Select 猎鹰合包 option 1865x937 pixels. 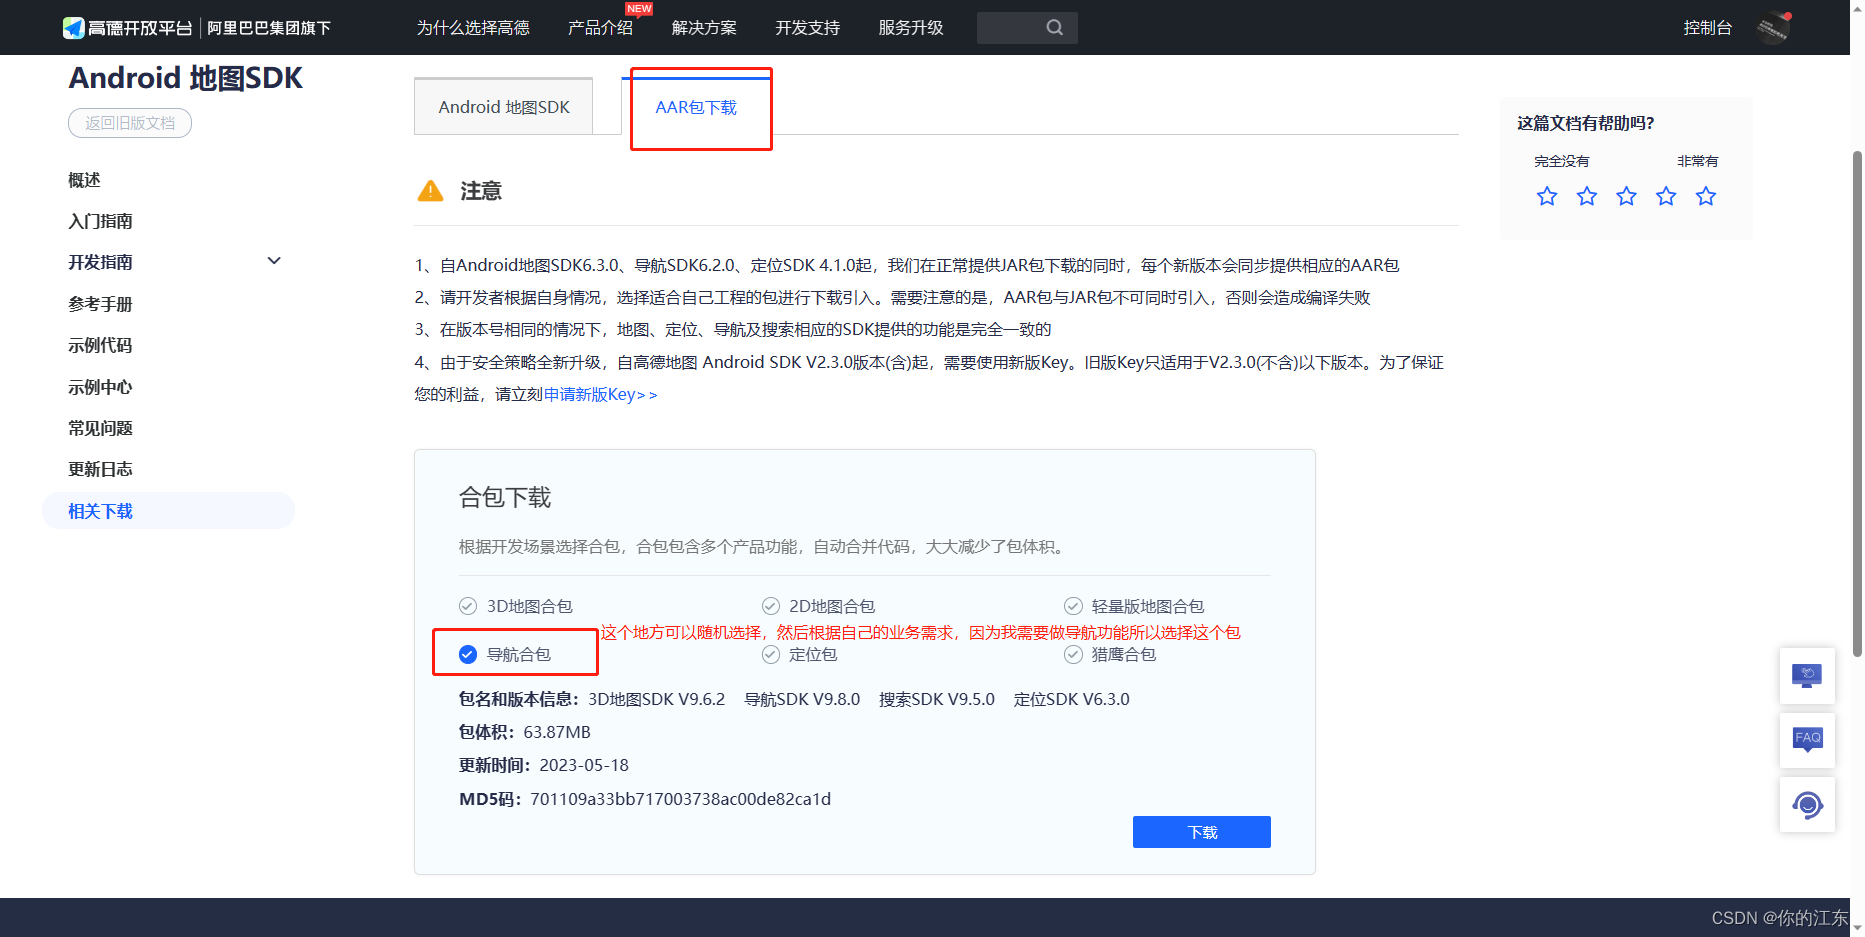point(1110,654)
